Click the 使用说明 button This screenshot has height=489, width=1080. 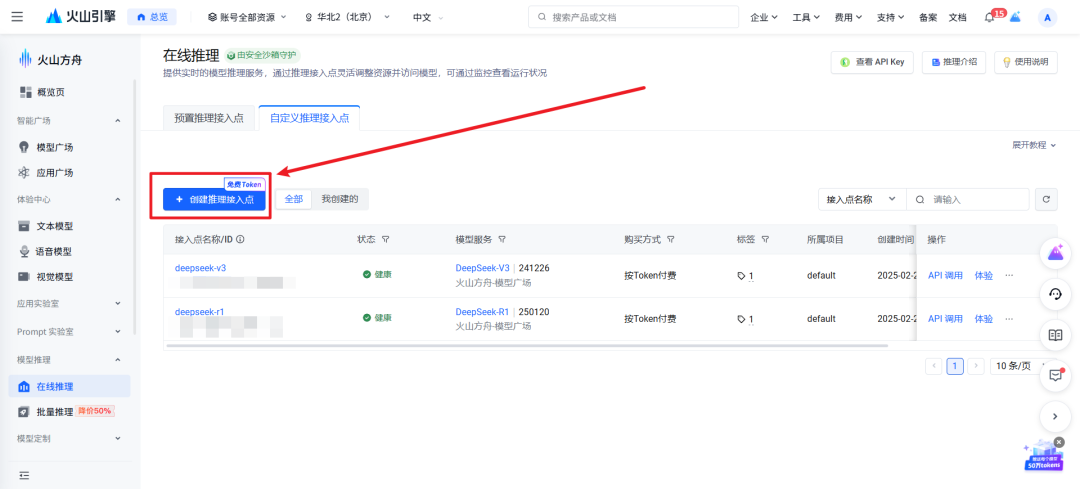click(1025, 62)
